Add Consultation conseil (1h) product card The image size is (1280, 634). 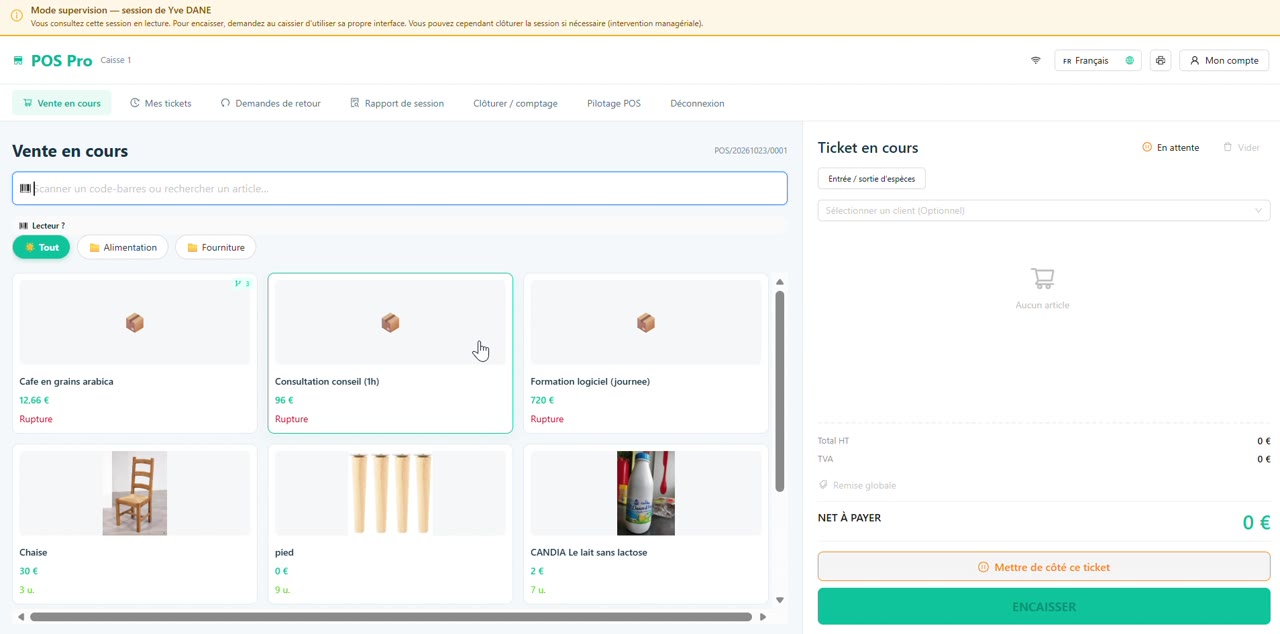tap(390, 353)
